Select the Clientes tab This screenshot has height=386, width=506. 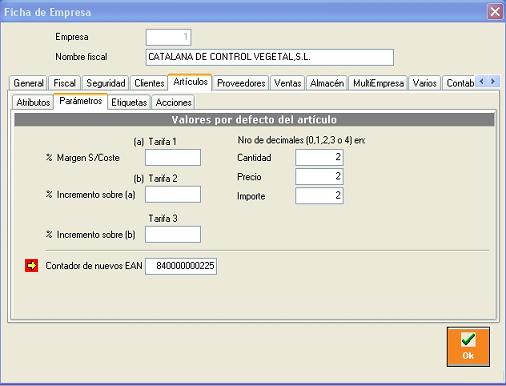pos(149,83)
